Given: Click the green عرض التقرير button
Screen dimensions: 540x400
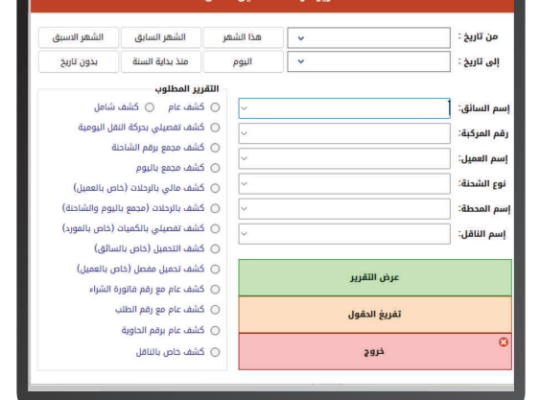Looking at the screenshot, I should click(375, 278).
